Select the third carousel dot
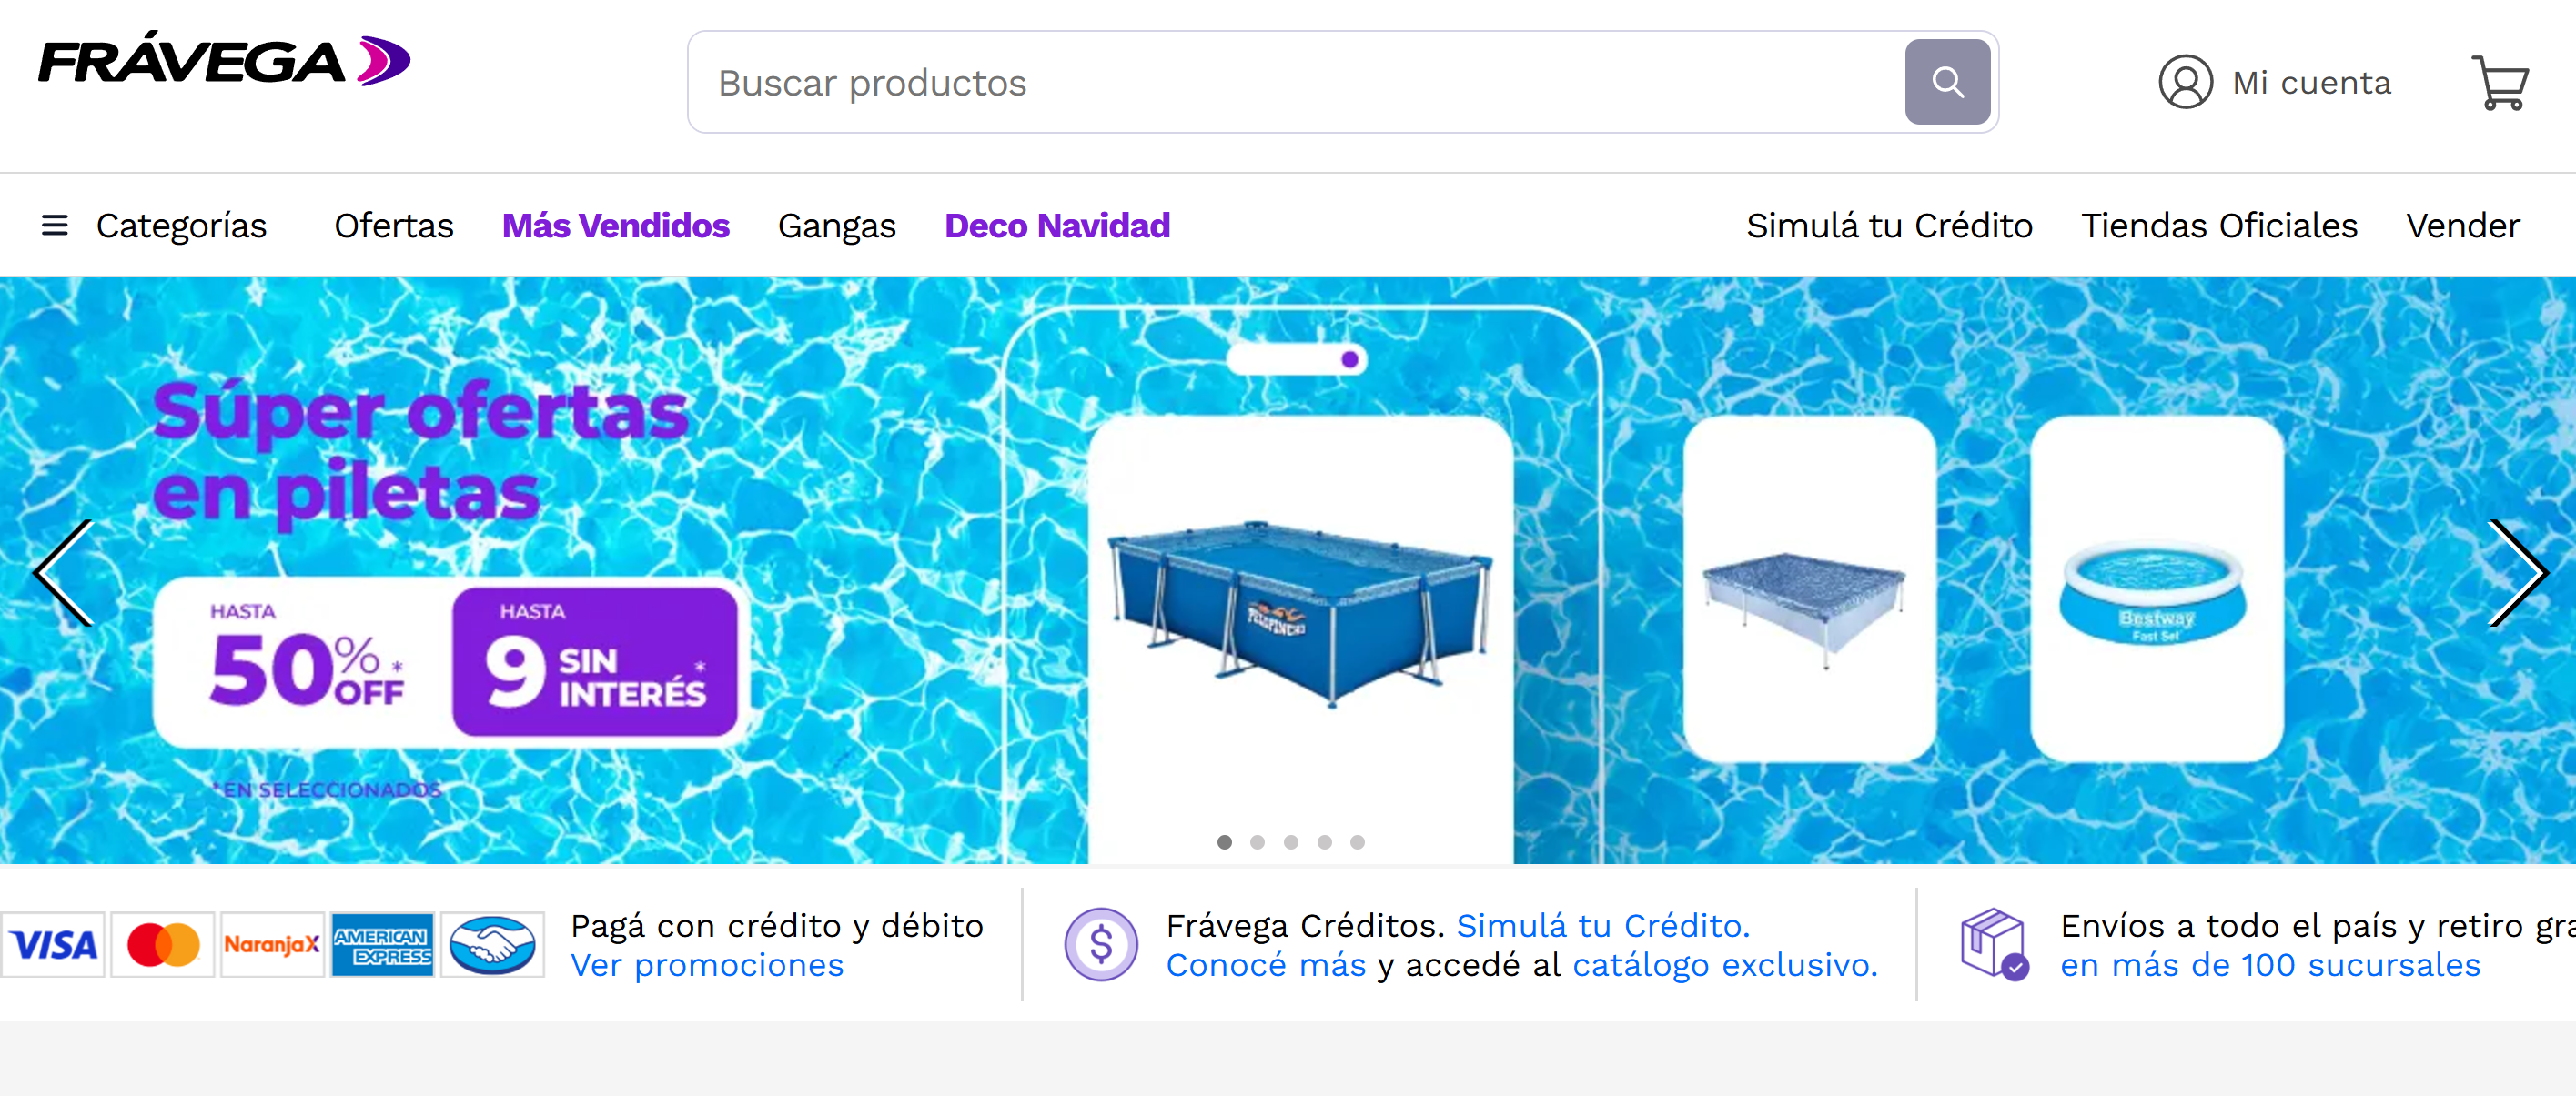 click(1291, 842)
